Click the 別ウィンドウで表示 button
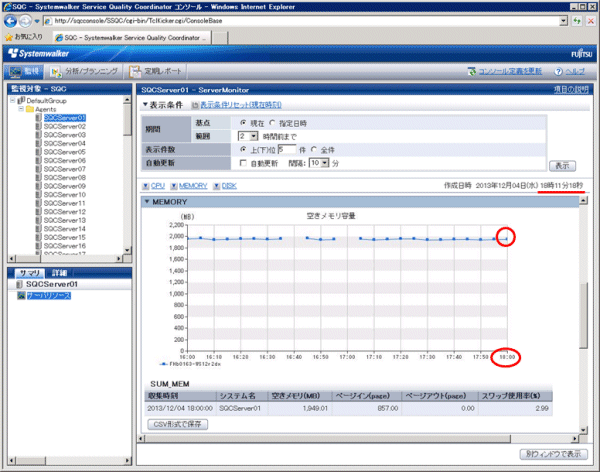This screenshot has width=600, height=472. (x=553, y=454)
